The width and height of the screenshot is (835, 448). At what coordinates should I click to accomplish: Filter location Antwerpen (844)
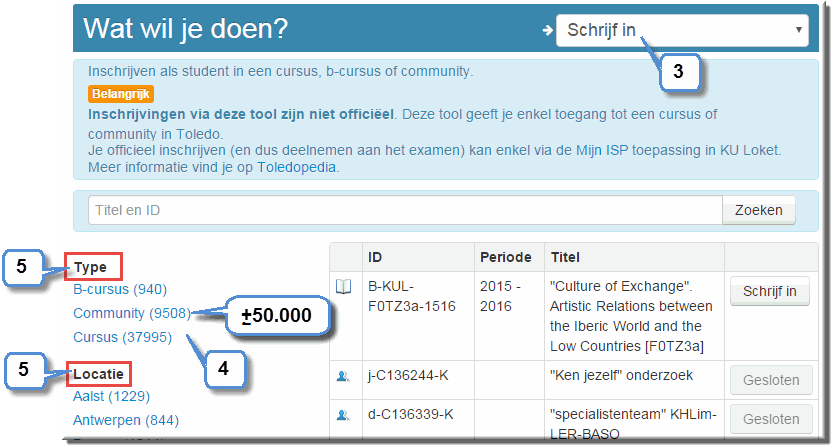[126, 420]
